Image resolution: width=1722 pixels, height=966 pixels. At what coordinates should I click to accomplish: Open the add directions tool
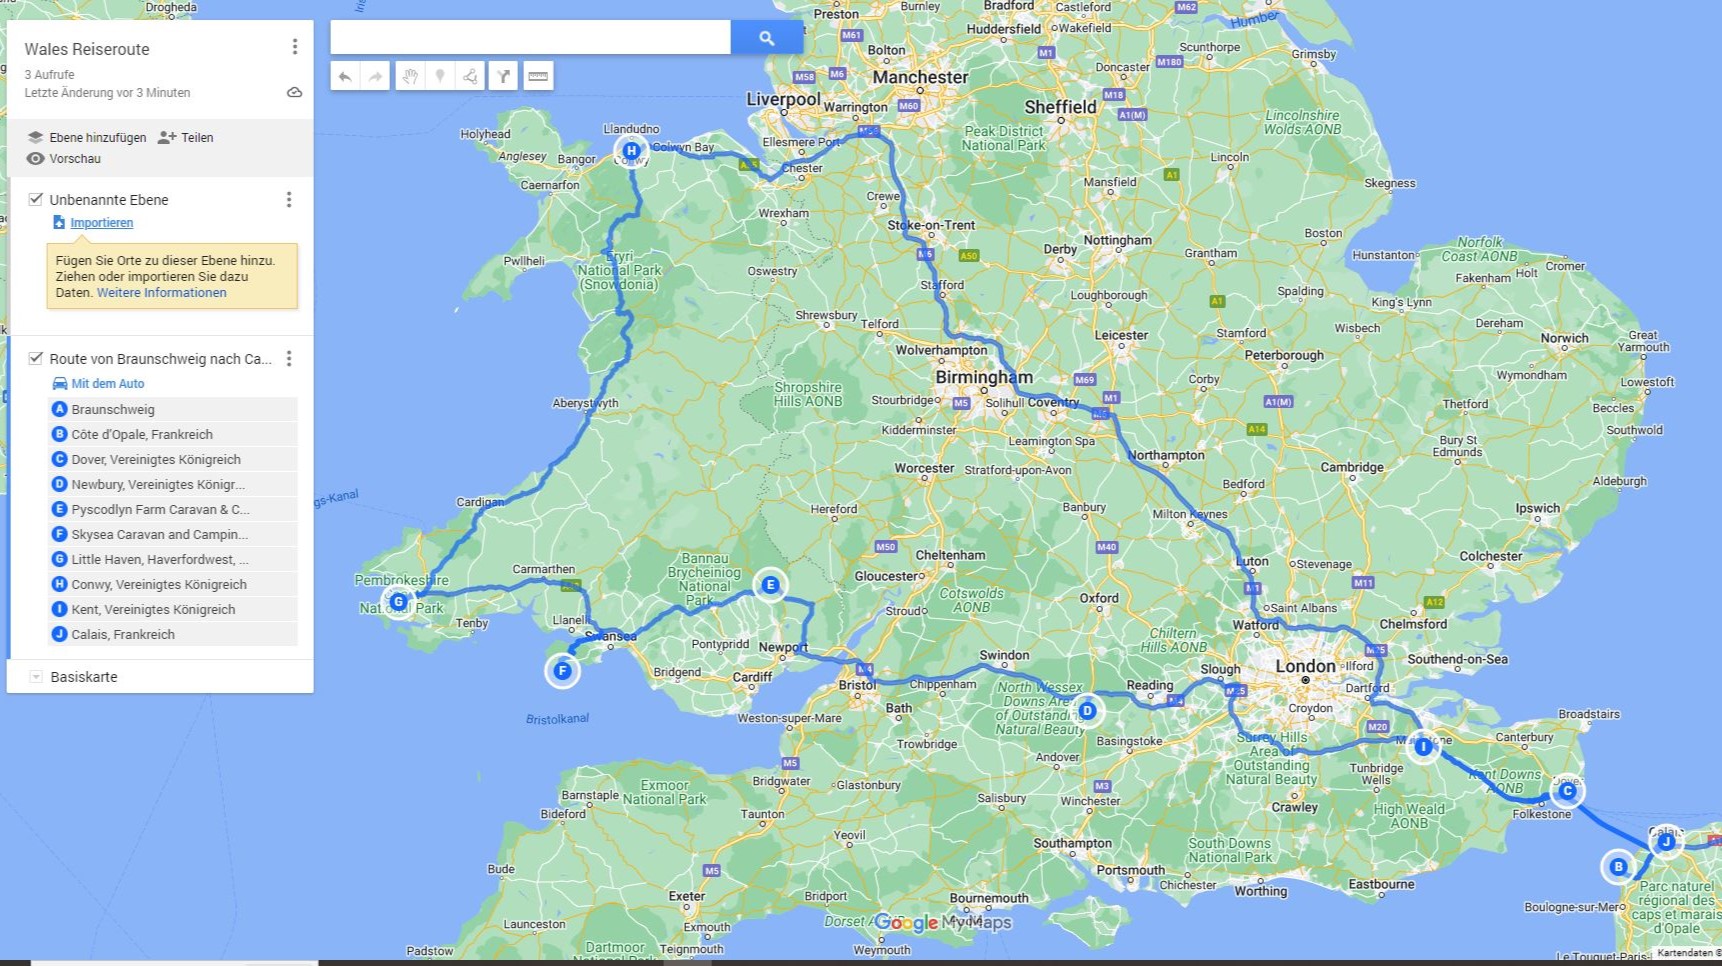[504, 76]
